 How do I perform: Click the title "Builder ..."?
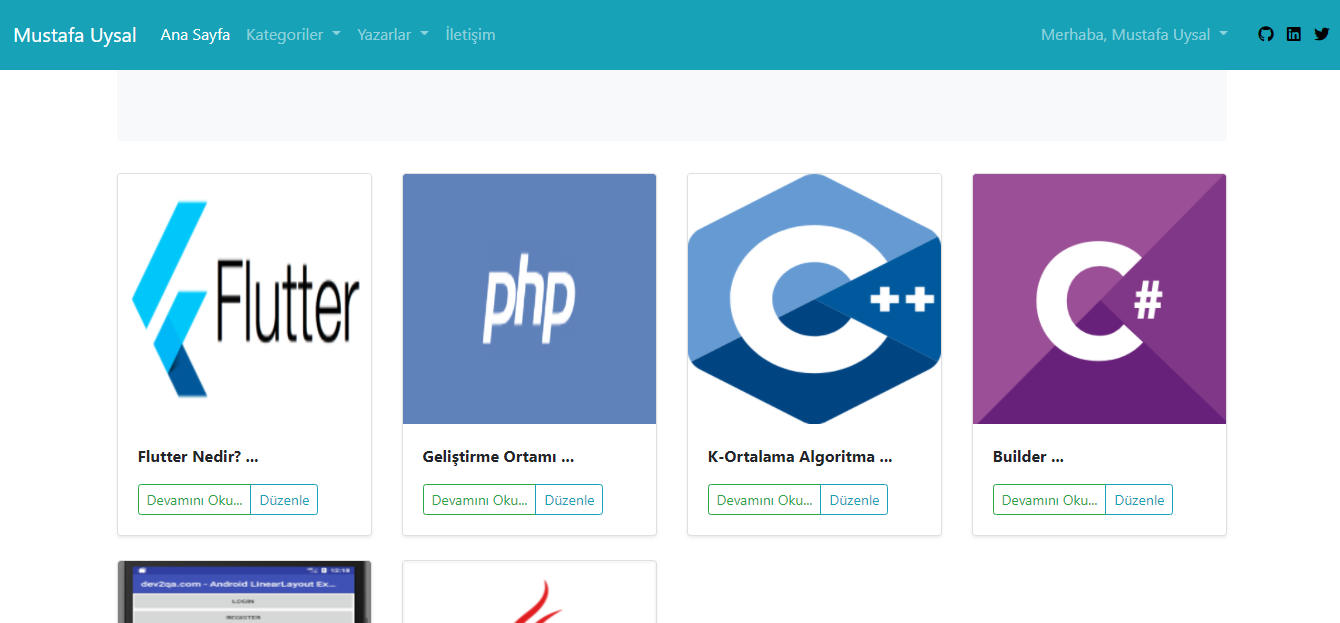[1028, 457]
